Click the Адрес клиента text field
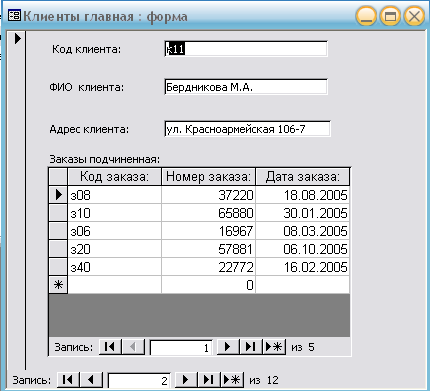This screenshot has height=391, width=430. pos(247,129)
